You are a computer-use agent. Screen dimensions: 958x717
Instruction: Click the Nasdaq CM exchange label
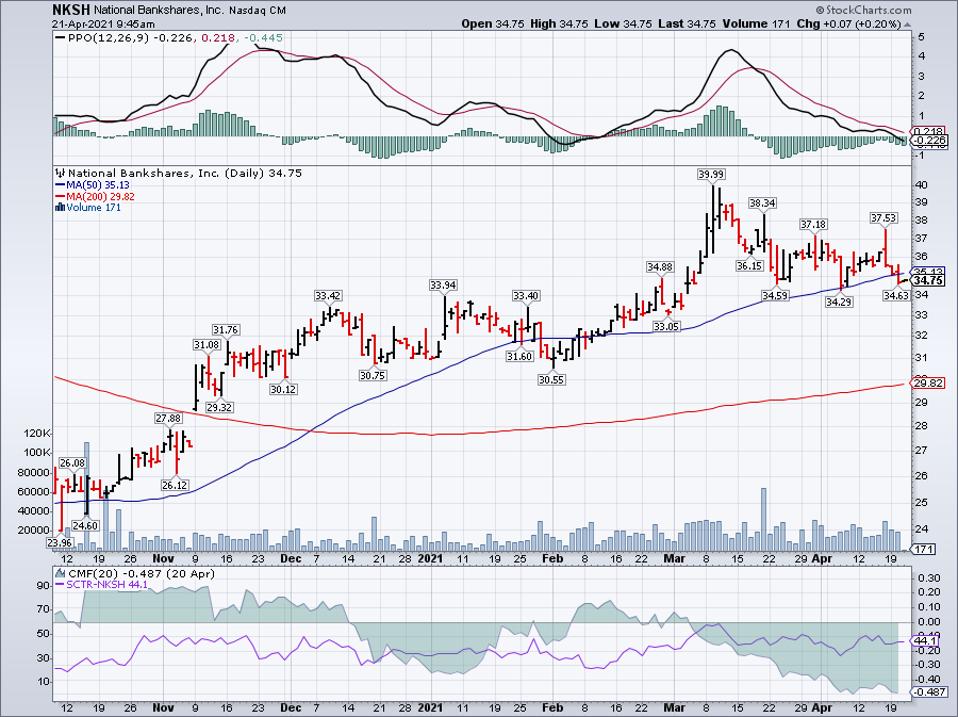tap(257, 11)
